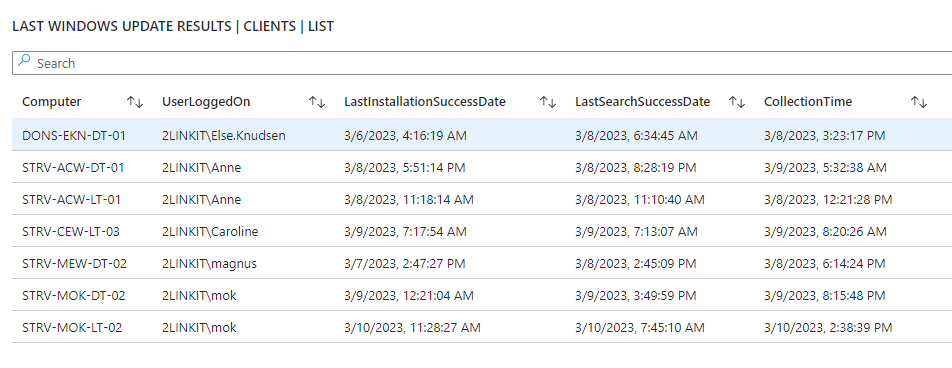
Task: Click search date 3/10/2023, 7:45:10 AM
Action: click(641, 329)
